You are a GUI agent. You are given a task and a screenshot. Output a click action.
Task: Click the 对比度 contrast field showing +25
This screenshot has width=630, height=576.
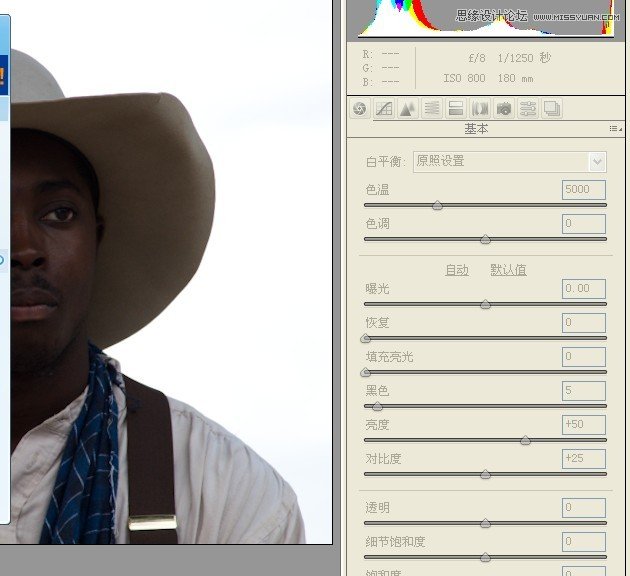pos(583,459)
